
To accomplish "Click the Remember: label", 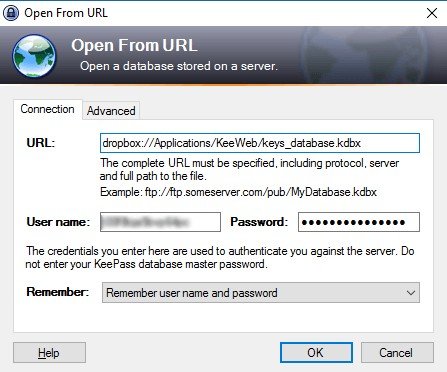I will tap(58, 292).
